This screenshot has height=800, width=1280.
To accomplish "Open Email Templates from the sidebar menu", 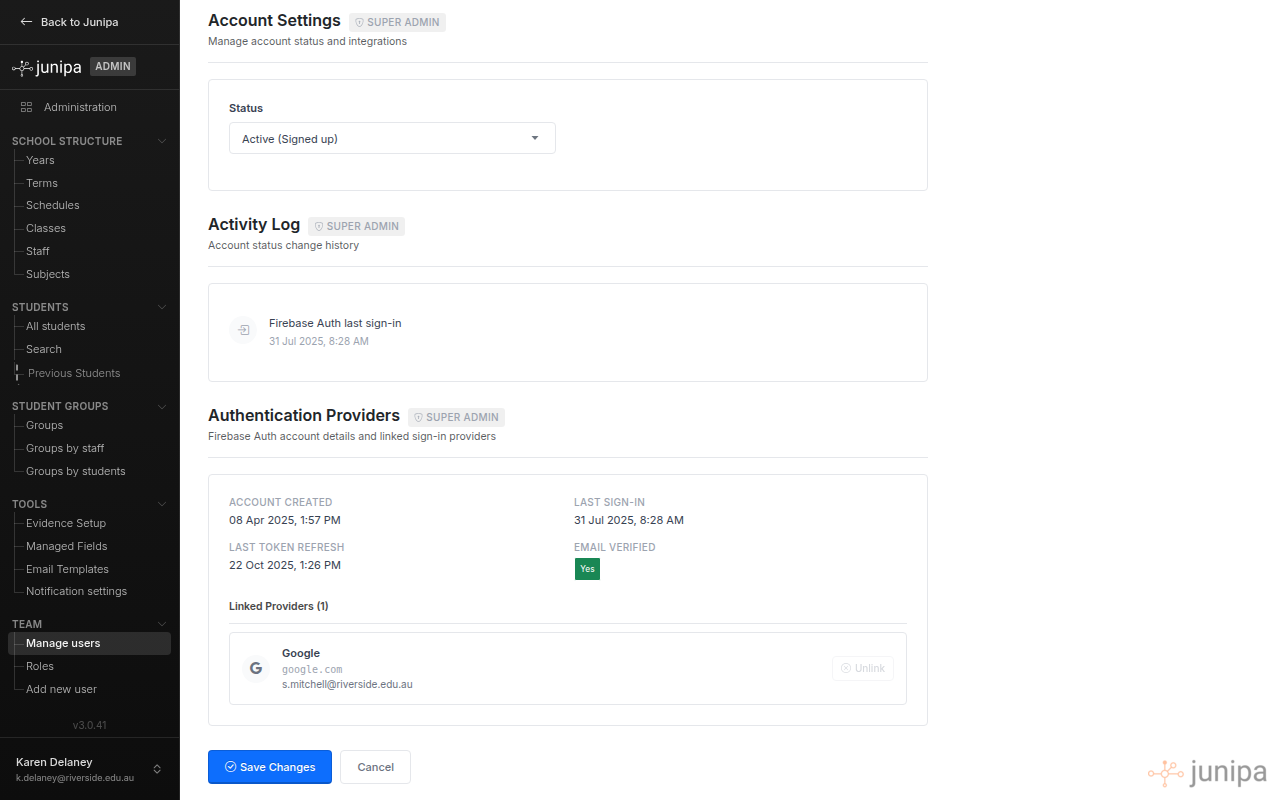I will click(x=66, y=569).
